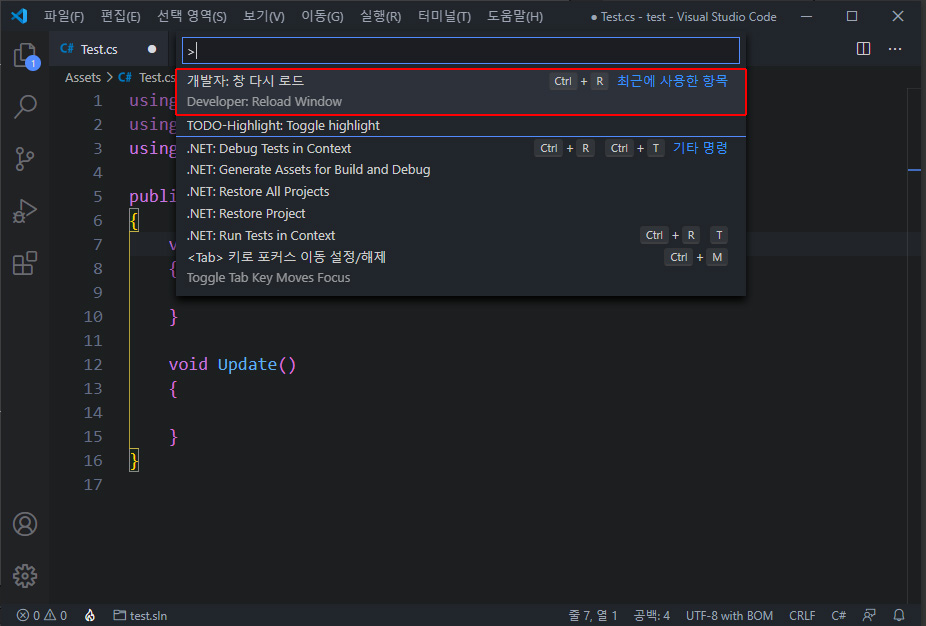Split the editor to the right

(863, 48)
